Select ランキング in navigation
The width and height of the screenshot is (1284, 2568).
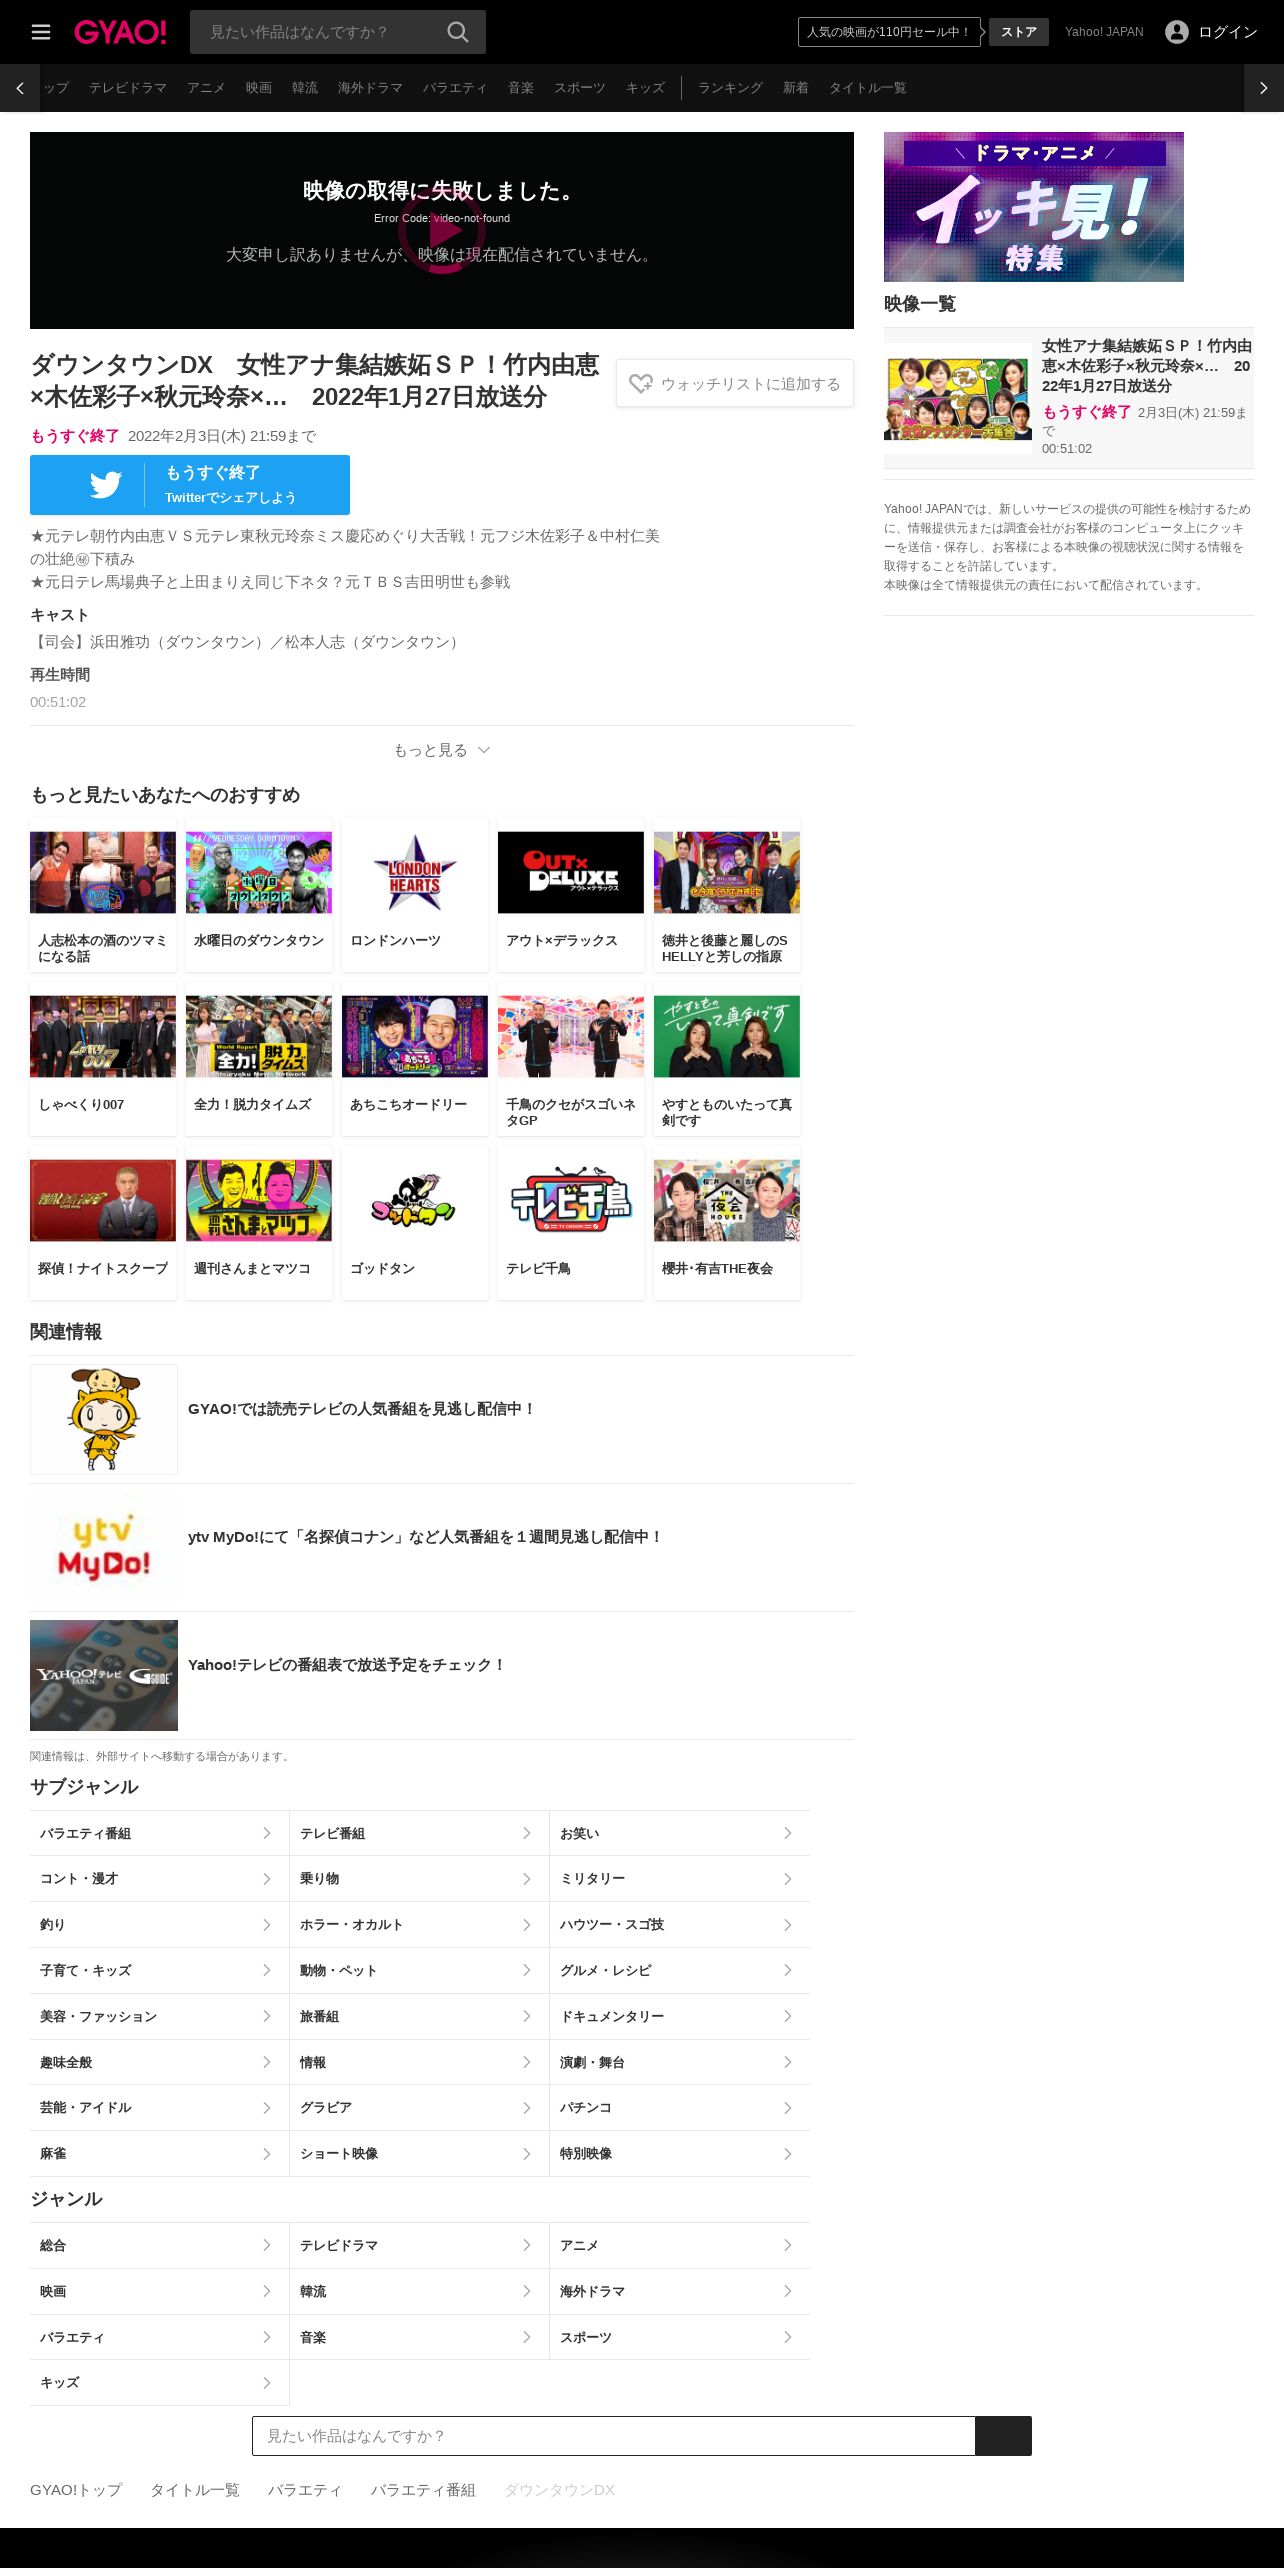730,88
